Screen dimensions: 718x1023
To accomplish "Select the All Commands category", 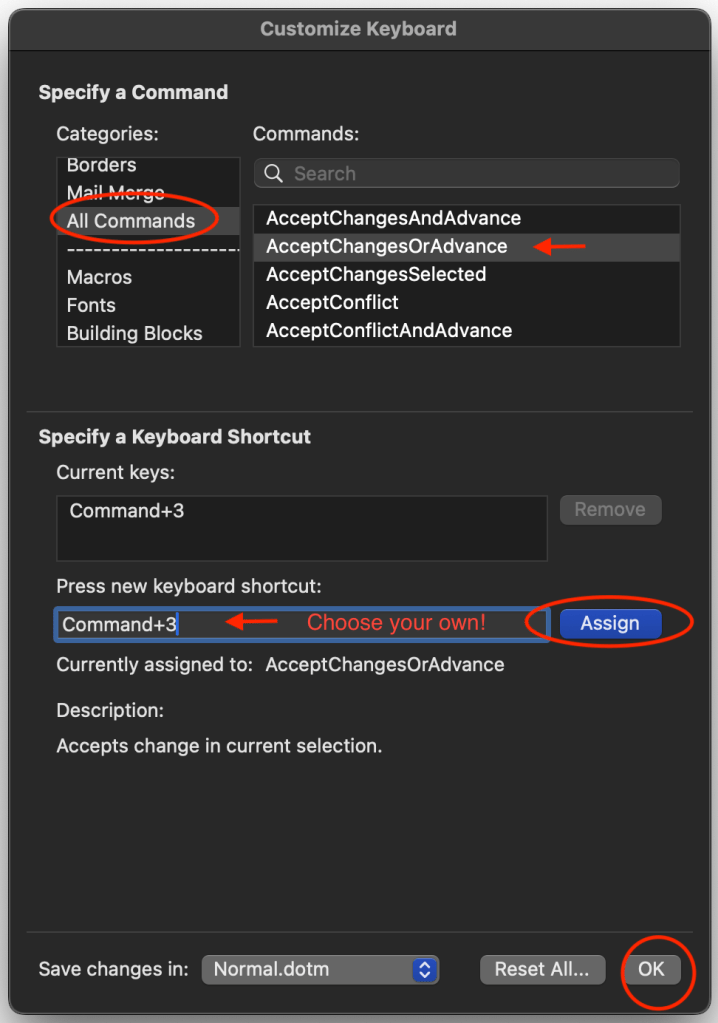I will [131, 221].
